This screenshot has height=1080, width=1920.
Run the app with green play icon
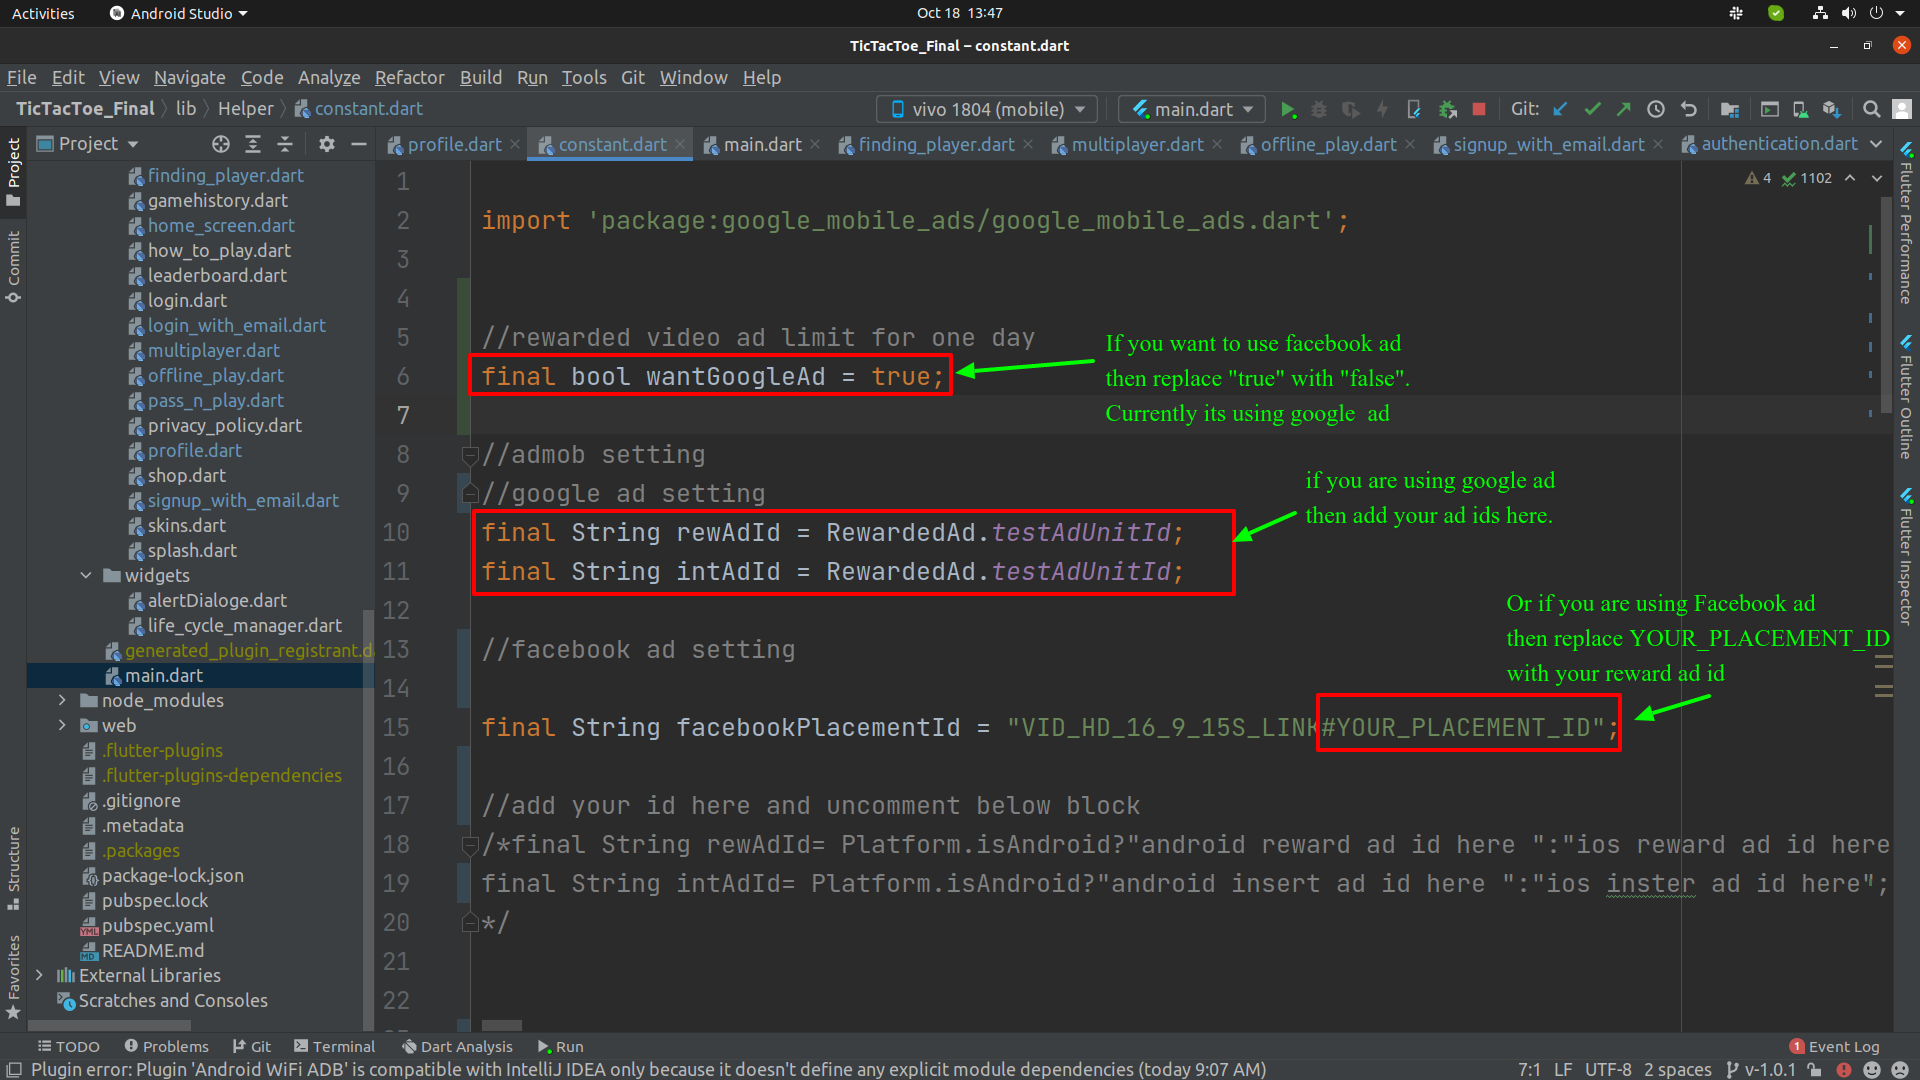point(1288,109)
